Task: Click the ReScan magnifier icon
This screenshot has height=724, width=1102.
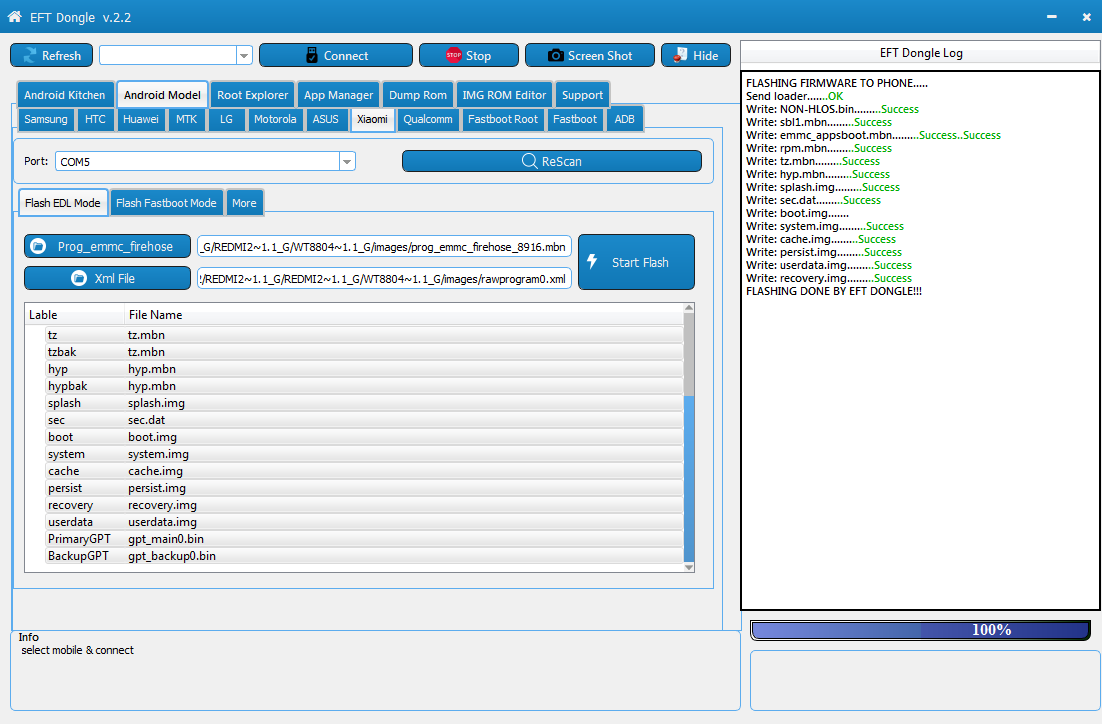Action: coord(530,161)
